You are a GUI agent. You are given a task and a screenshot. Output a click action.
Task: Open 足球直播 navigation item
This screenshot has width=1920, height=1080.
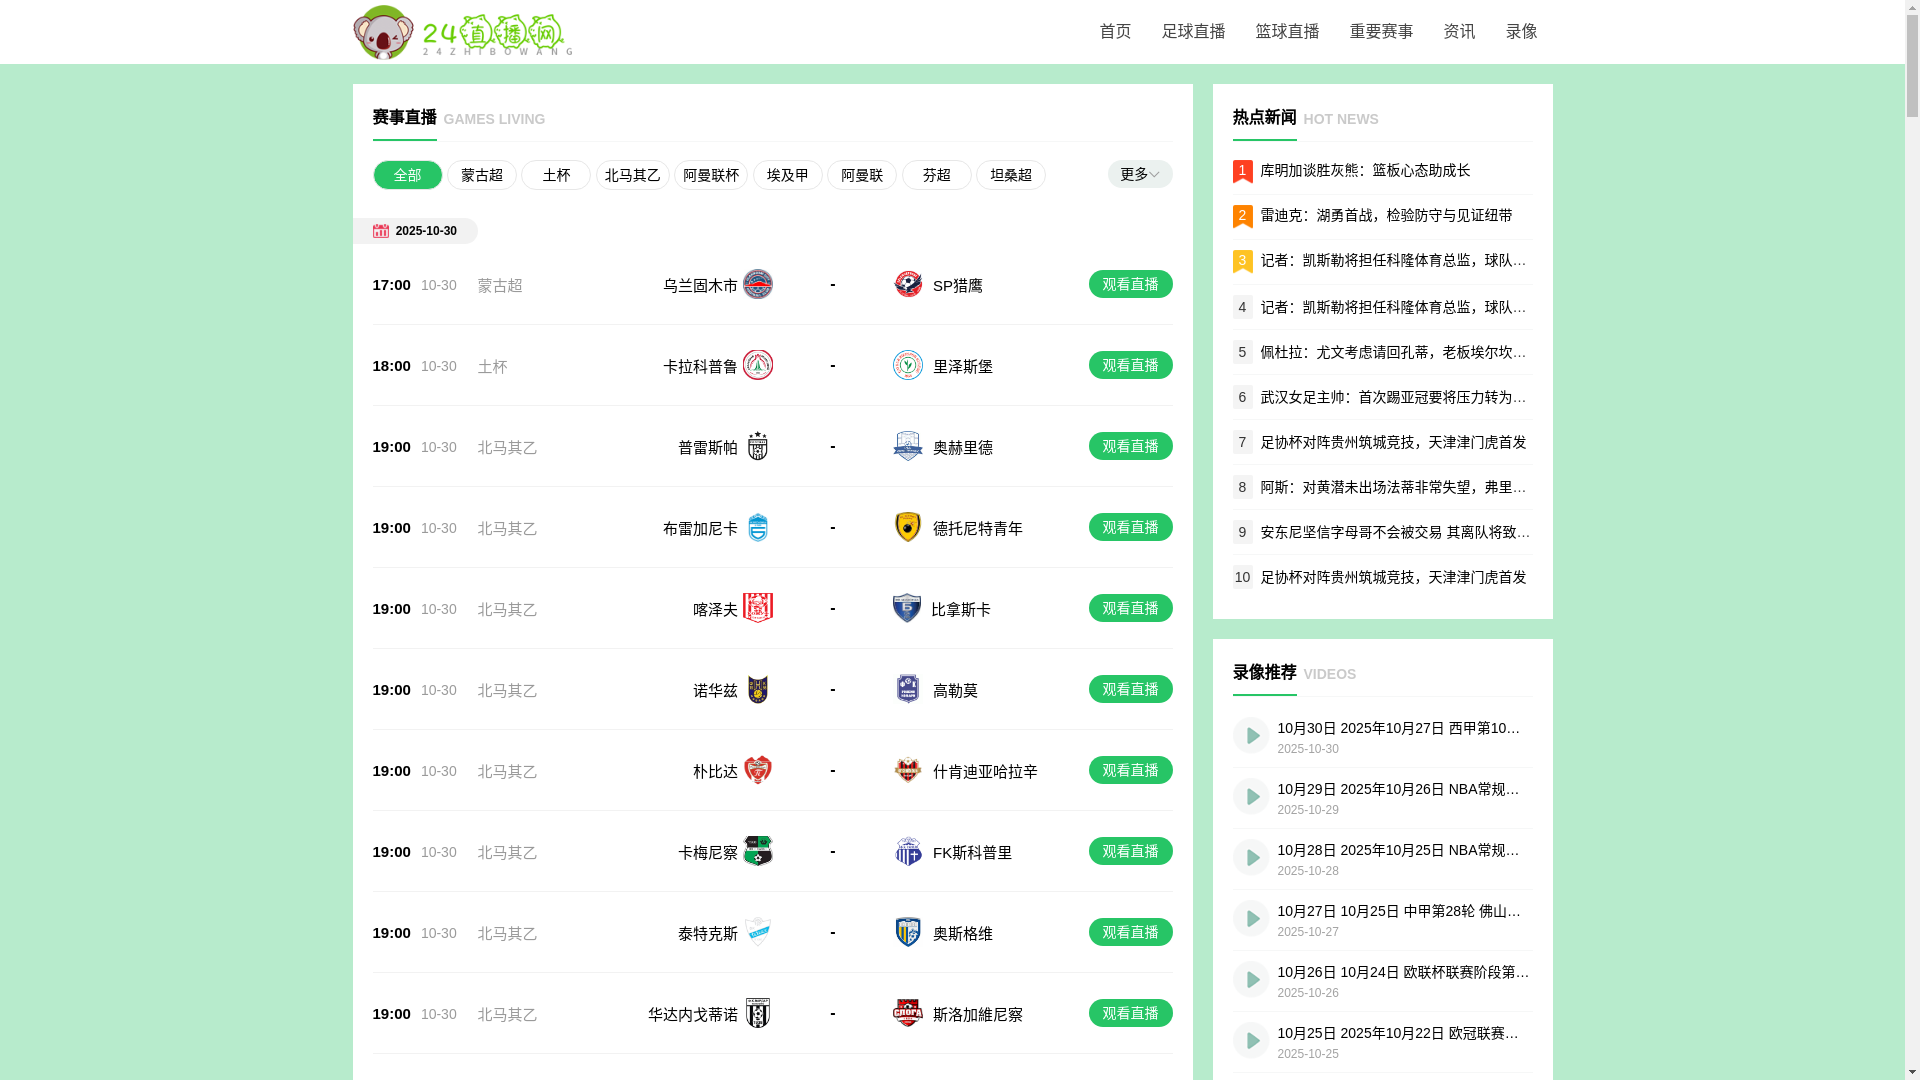(x=1193, y=32)
